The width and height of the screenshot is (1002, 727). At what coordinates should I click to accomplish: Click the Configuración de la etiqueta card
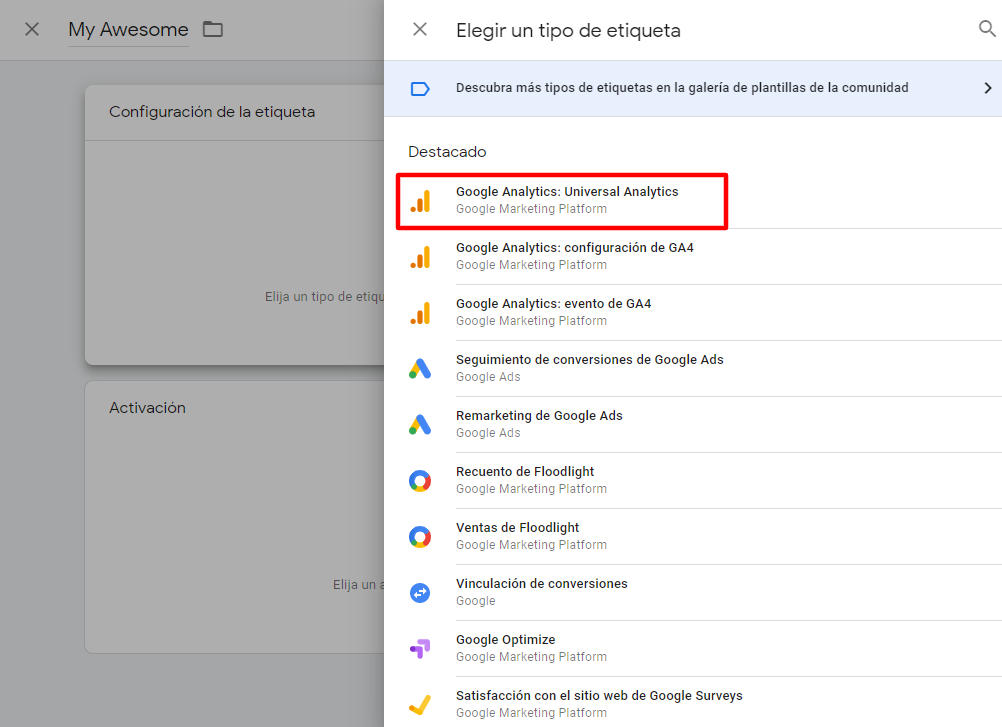click(235, 225)
